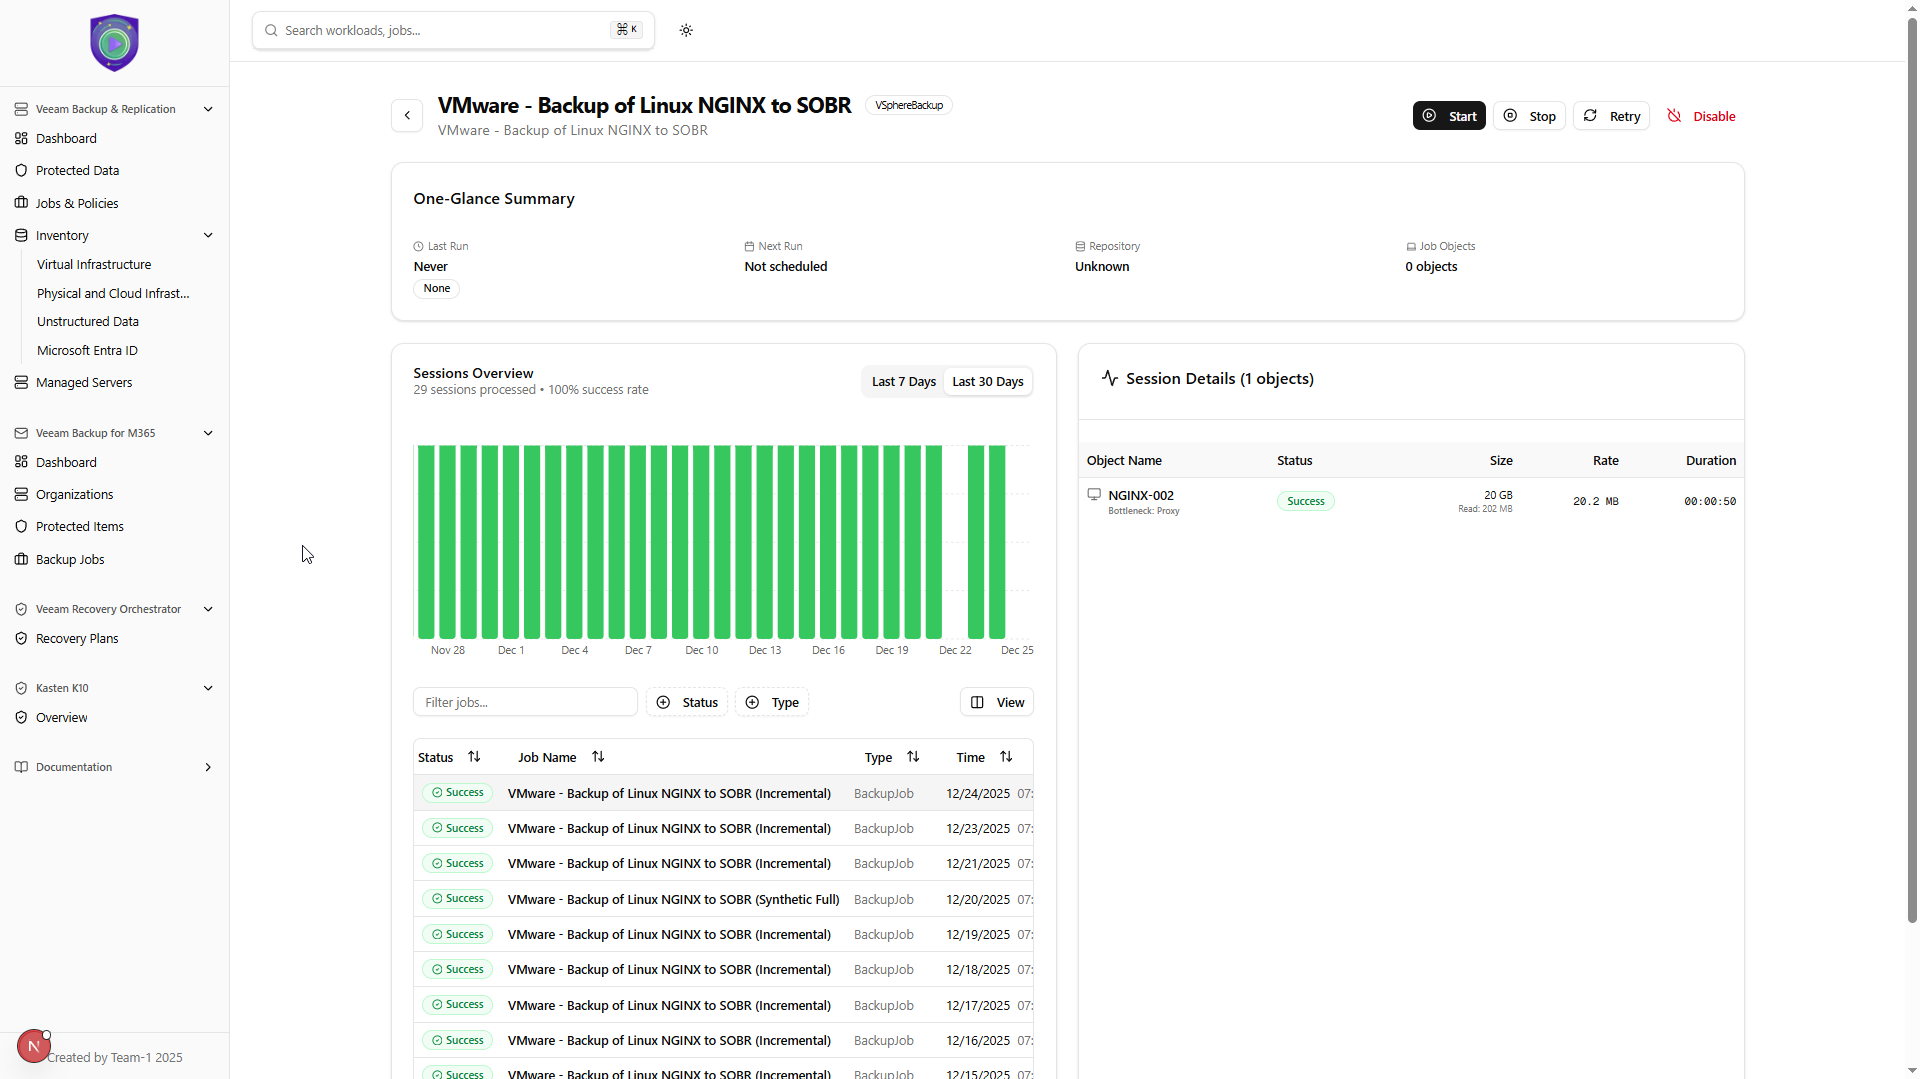1920x1079 pixels.
Task: Sort sessions by Time column arrows
Action: (x=1006, y=757)
